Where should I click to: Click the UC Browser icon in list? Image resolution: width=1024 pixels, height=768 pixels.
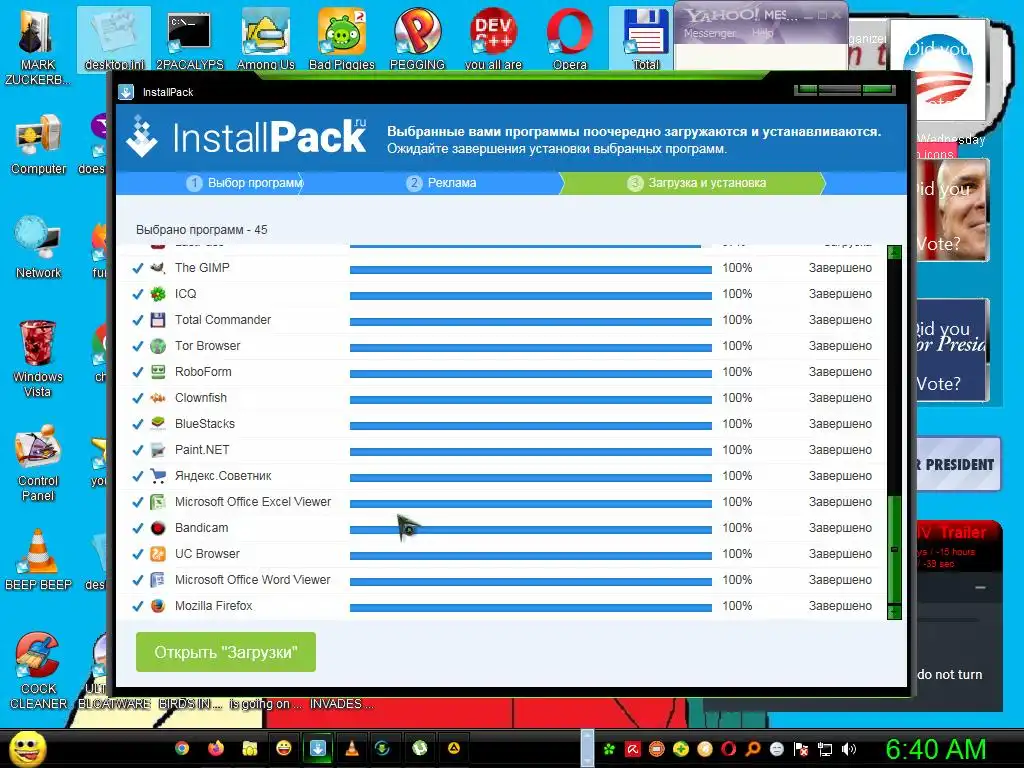tap(157, 554)
